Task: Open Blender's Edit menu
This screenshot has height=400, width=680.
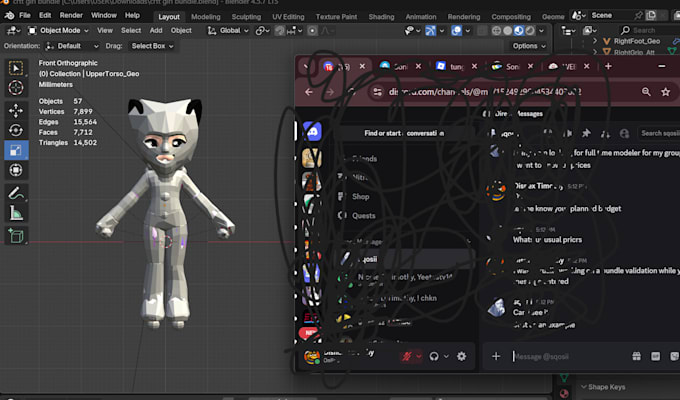Action: (x=45, y=16)
